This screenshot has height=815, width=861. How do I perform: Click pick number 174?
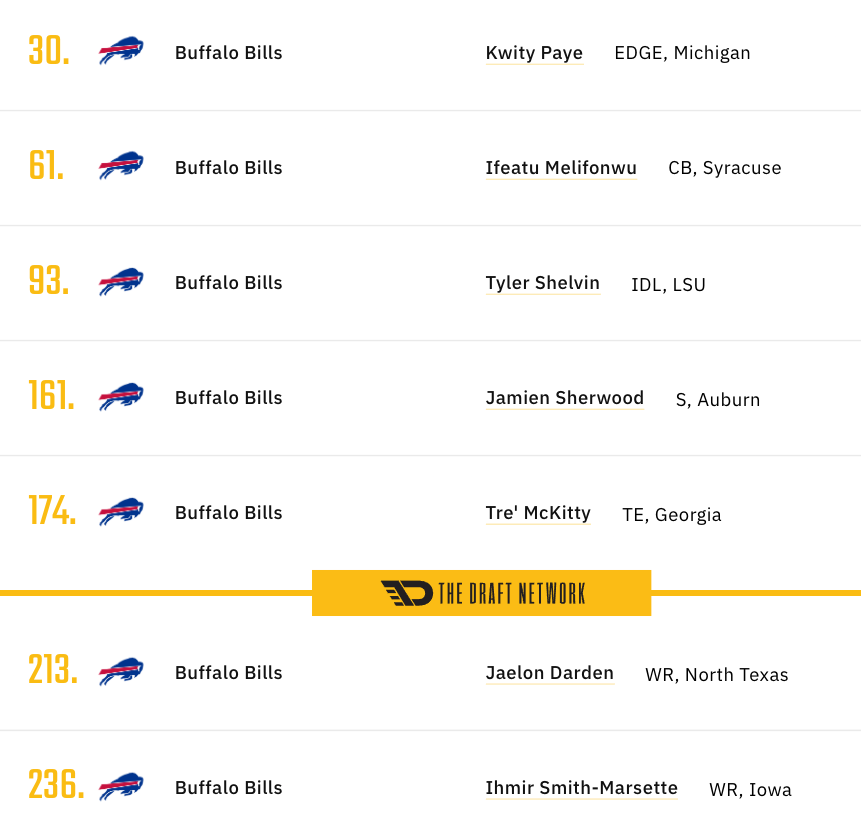[52, 510]
